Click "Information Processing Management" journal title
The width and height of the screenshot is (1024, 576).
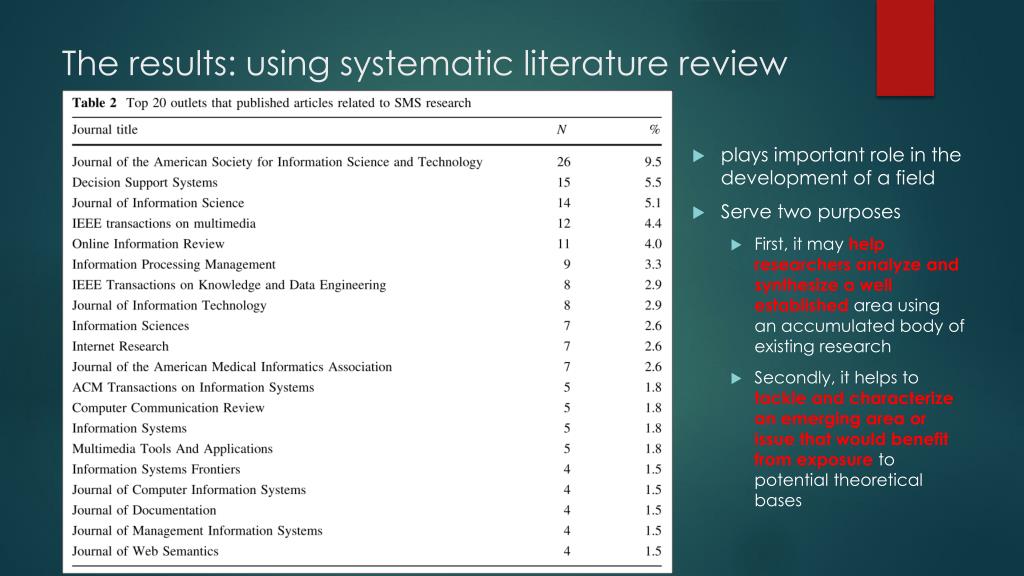tap(174, 264)
